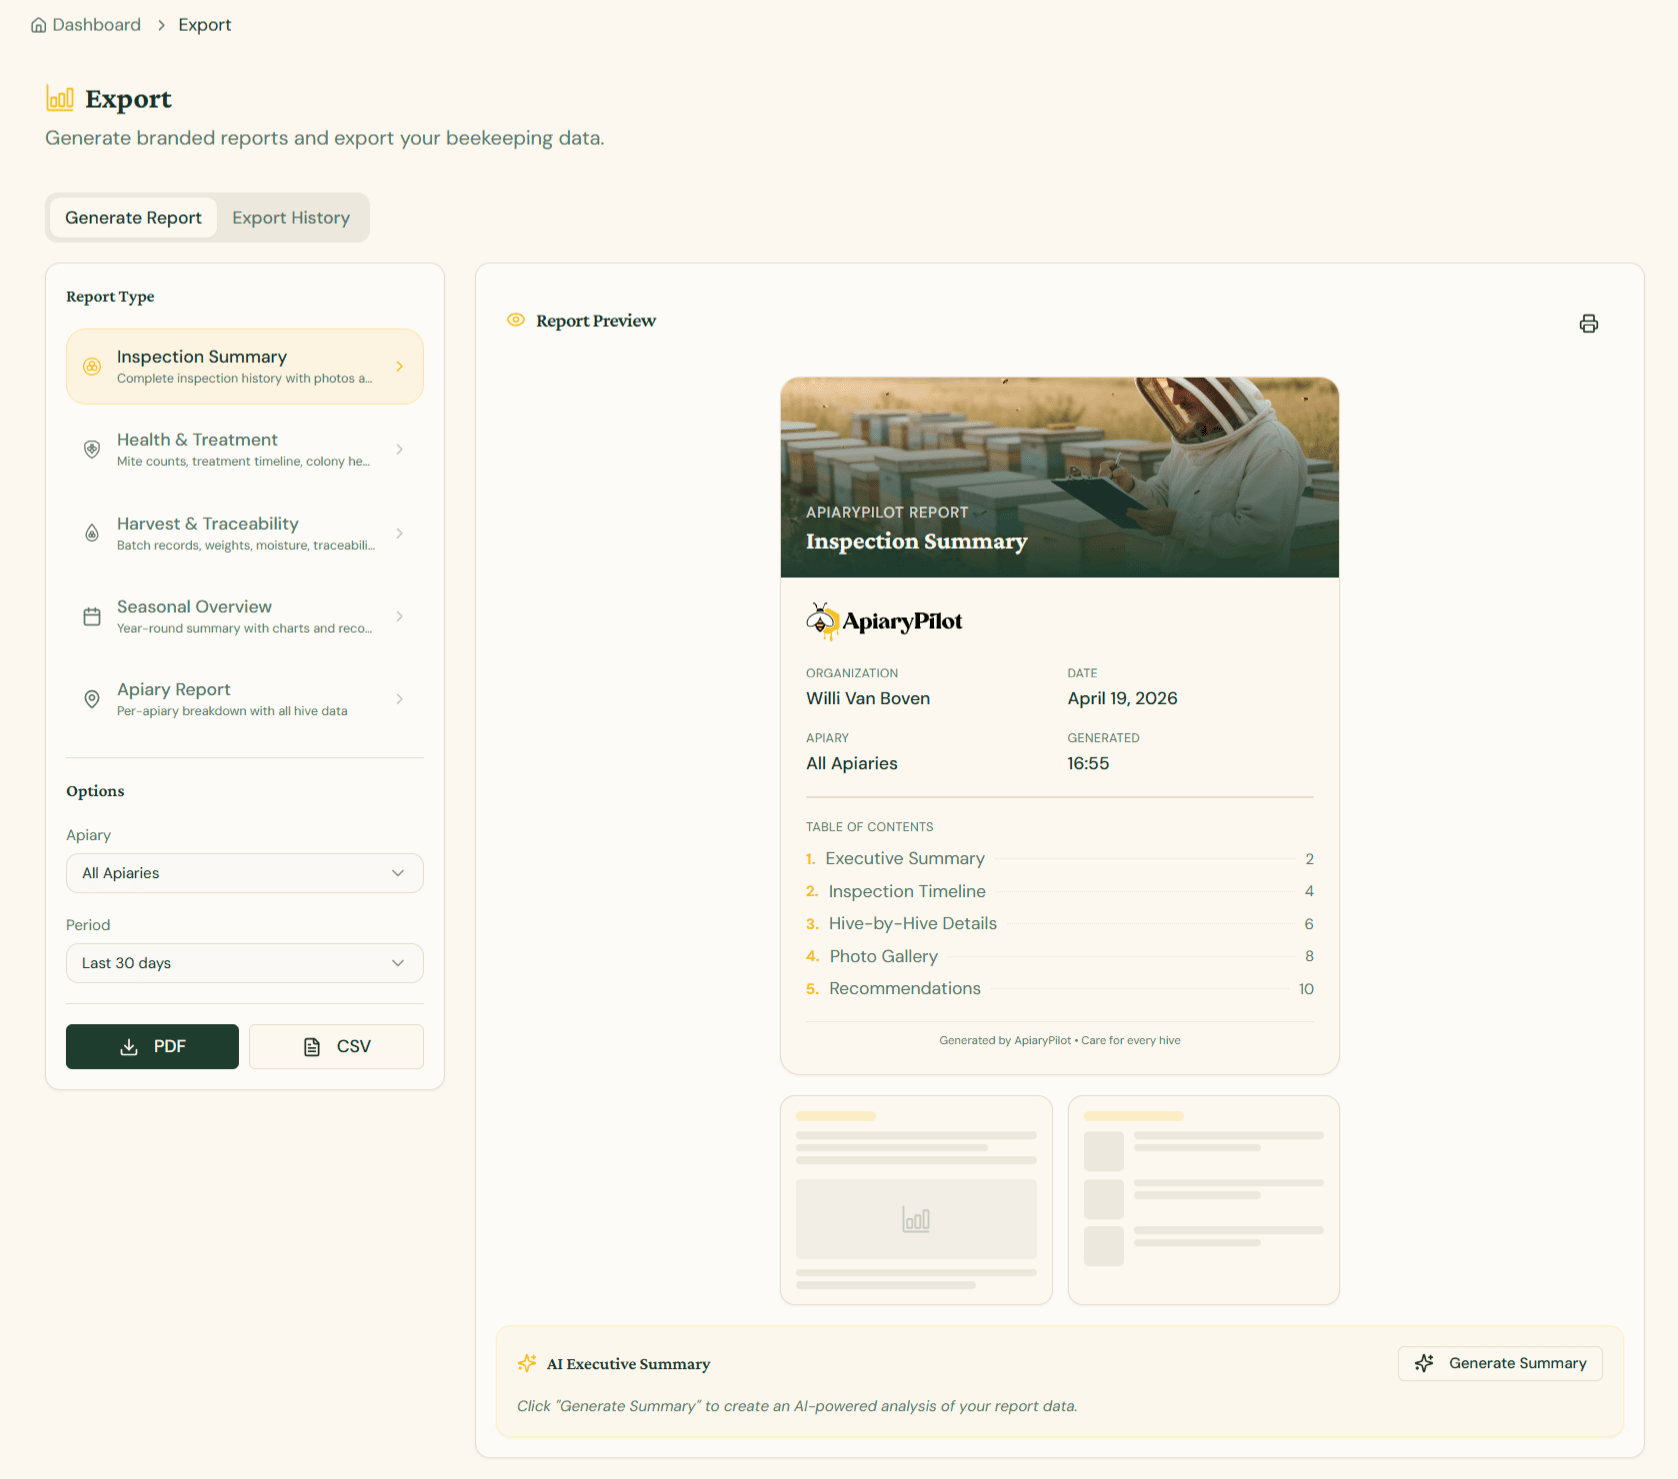Screen dimensions: 1678x1479
Task: Click the bar chart icon beside Export title
Action: [60, 98]
